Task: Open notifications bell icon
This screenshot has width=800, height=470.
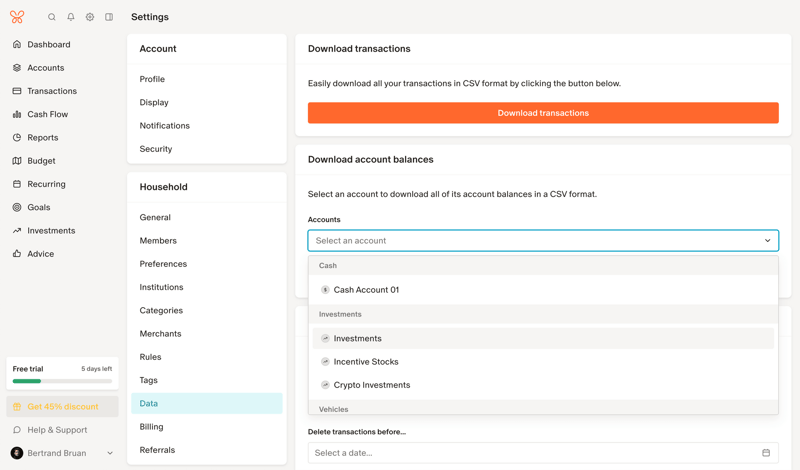Action: (71, 17)
